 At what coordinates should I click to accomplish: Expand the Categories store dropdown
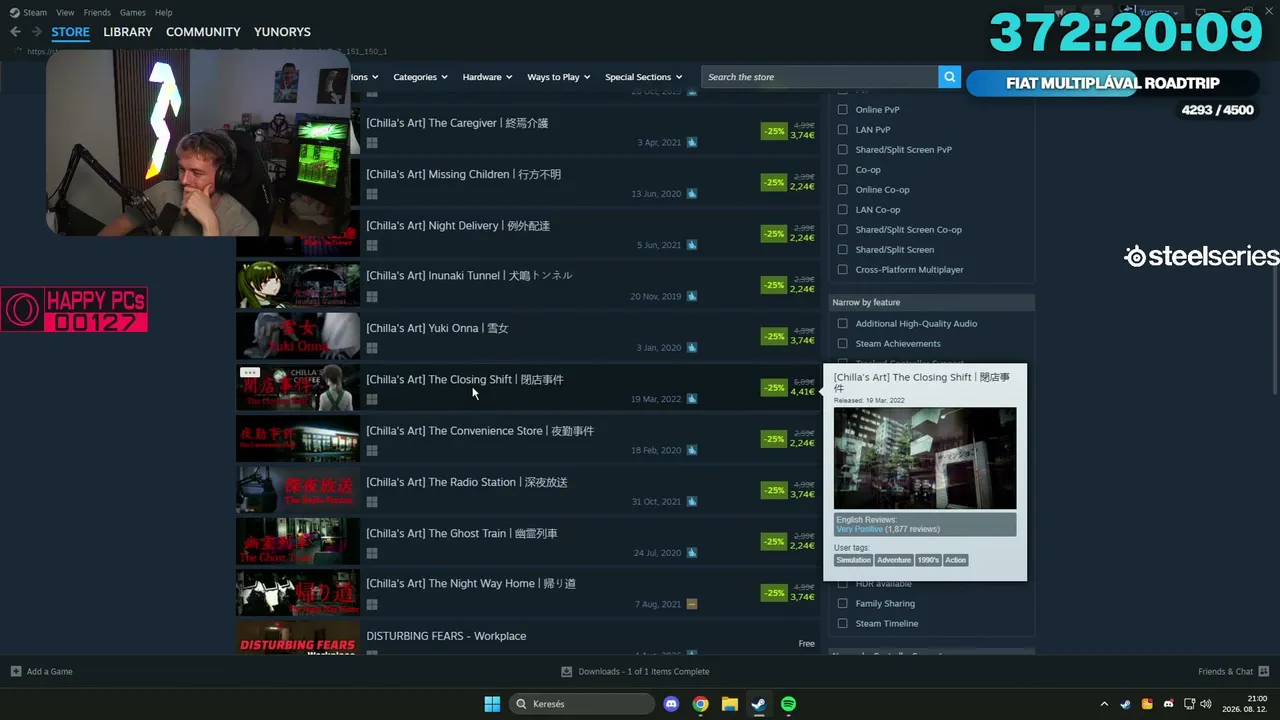pos(420,77)
